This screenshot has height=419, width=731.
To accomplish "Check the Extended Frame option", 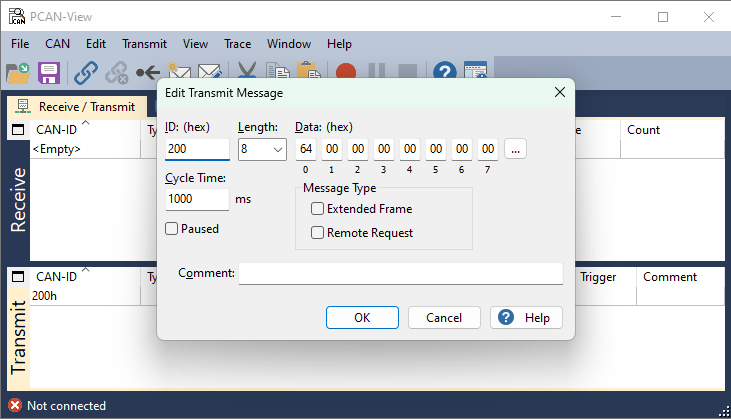I will pyautogui.click(x=317, y=208).
